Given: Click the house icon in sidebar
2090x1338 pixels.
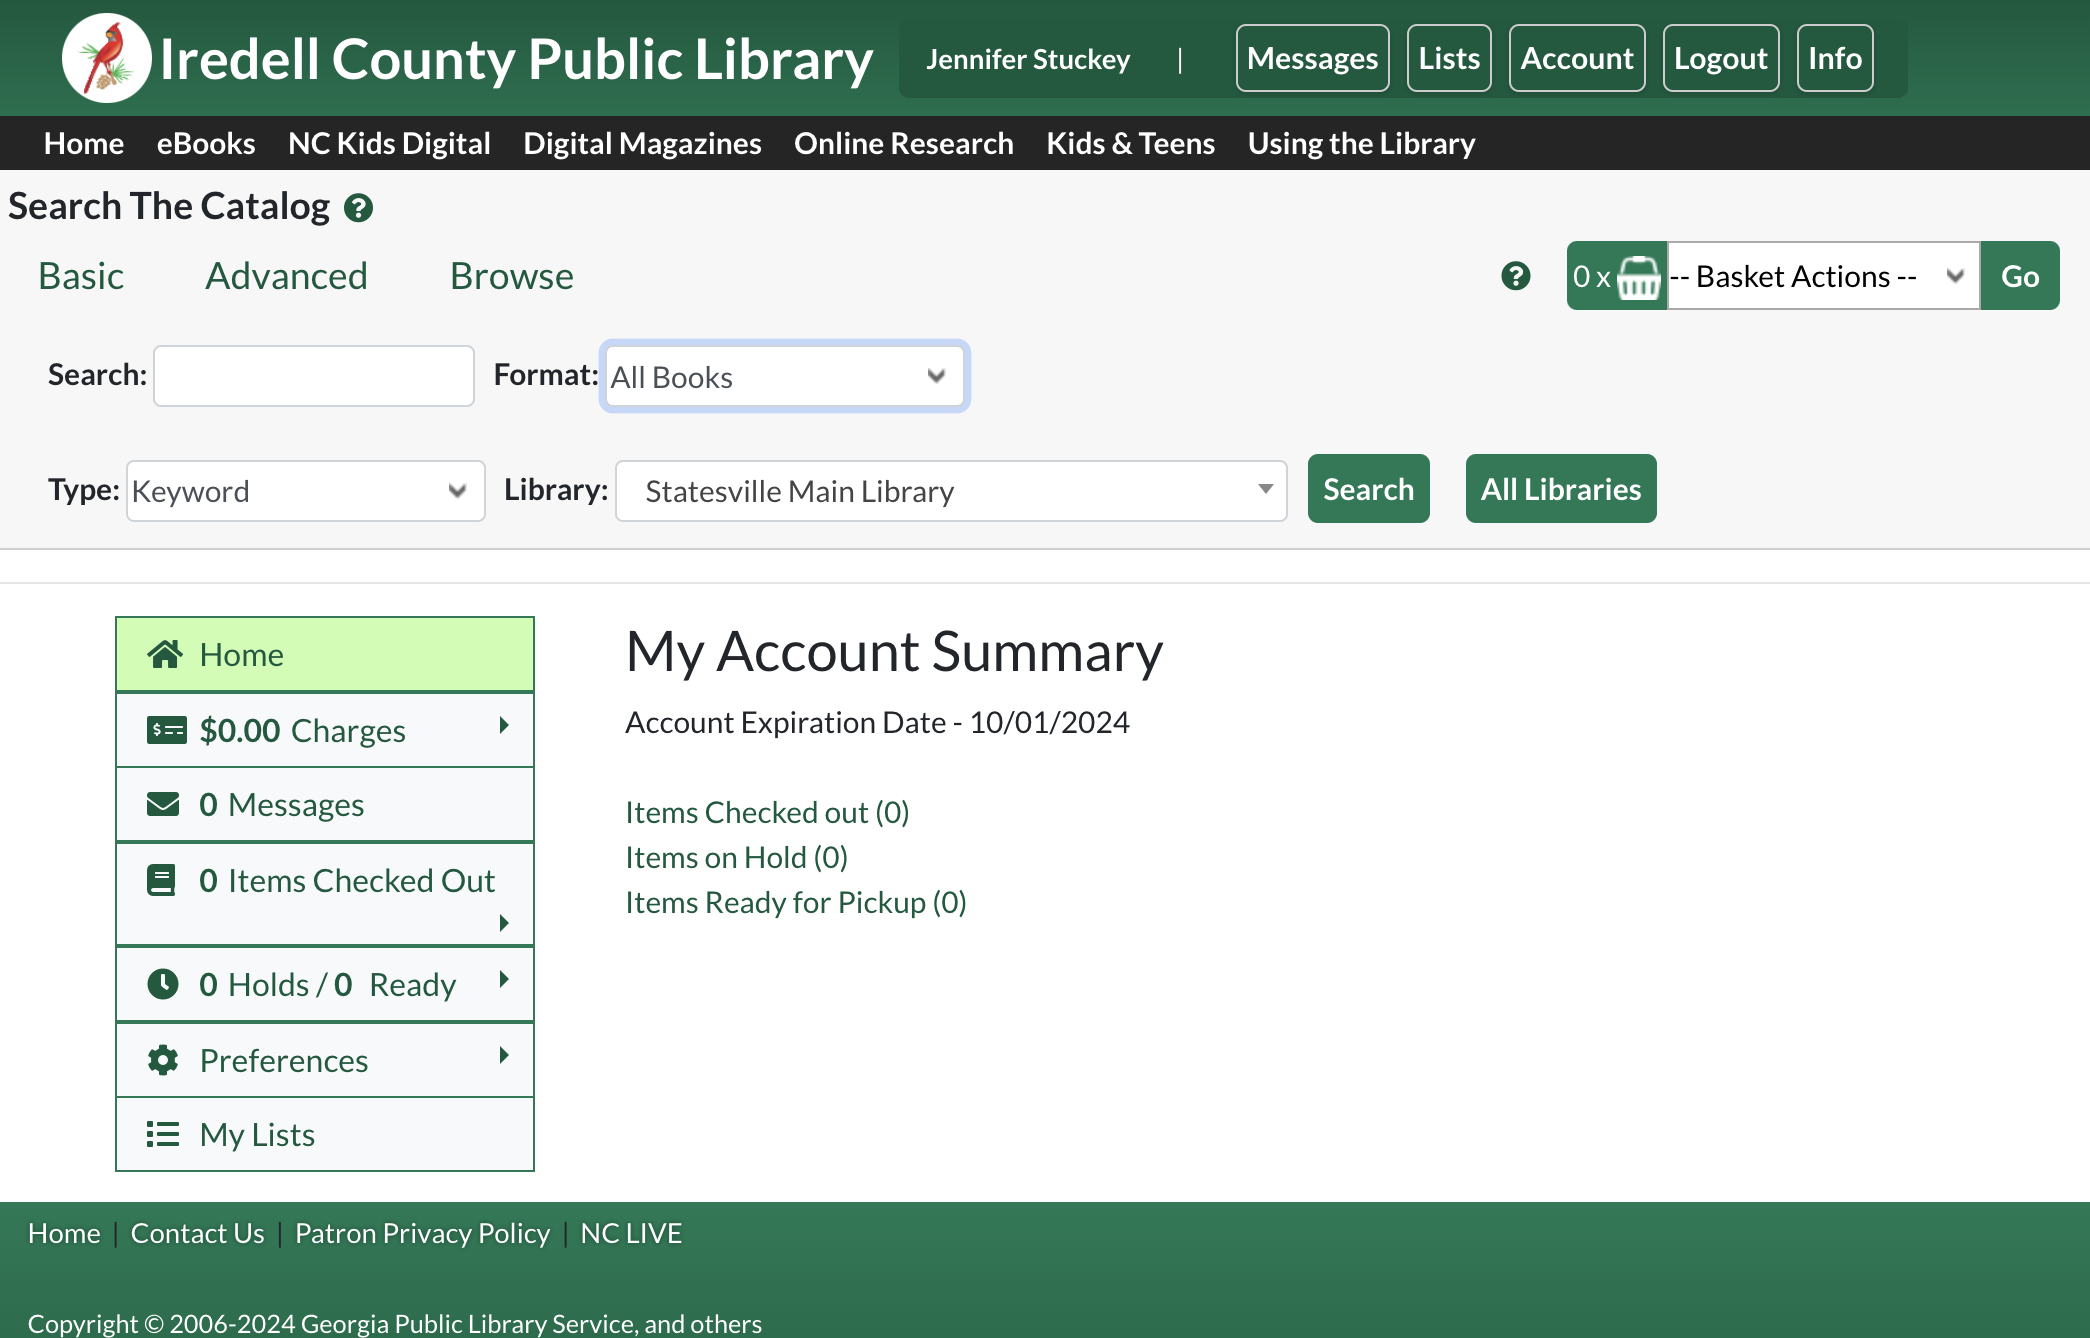Looking at the screenshot, I should pyautogui.click(x=165, y=654).
